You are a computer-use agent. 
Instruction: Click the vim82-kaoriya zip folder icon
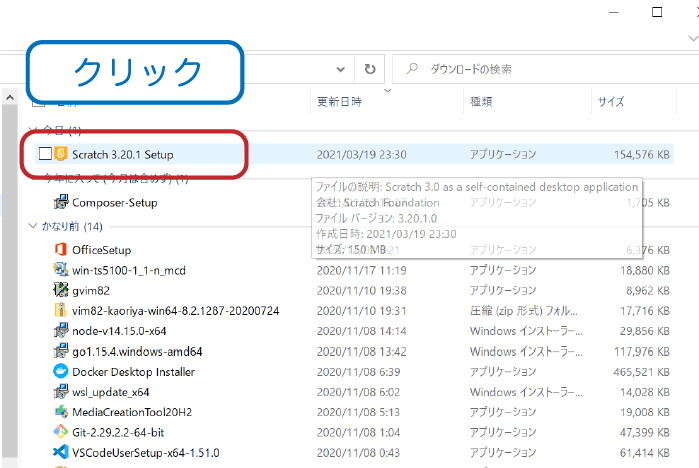61,310
